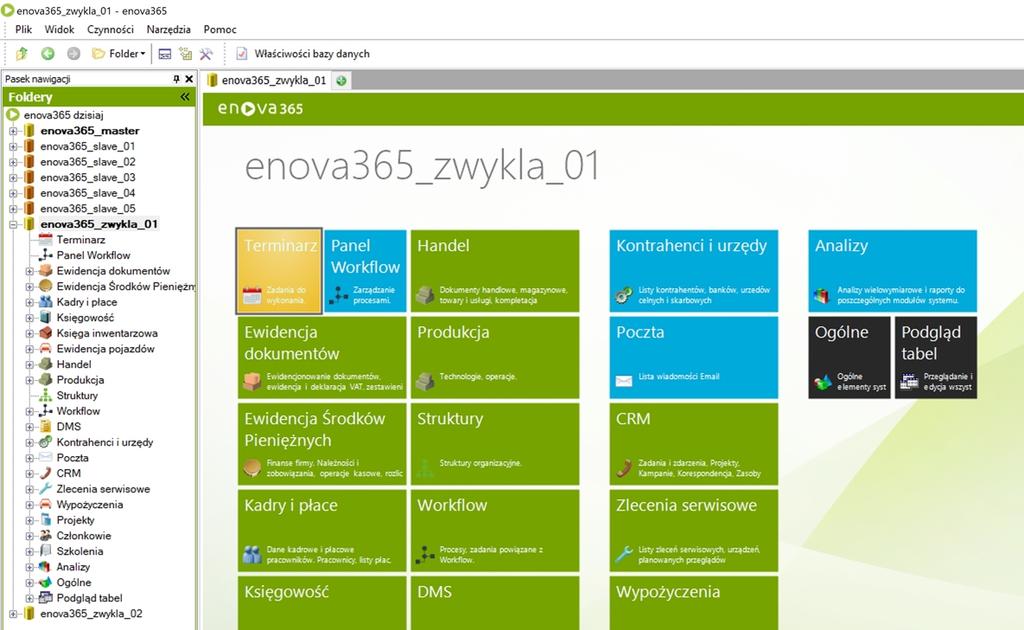The width and height of the screenshot is (1024, 630).
Task: Open Ewidencja Środków Pieniężnych tile
Action: pos(322,444)
